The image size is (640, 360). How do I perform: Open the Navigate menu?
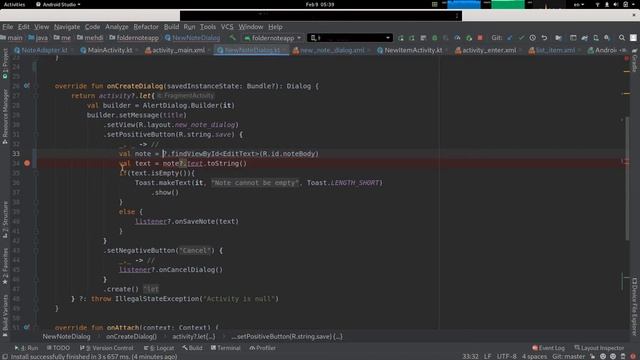tap(67, 27)
